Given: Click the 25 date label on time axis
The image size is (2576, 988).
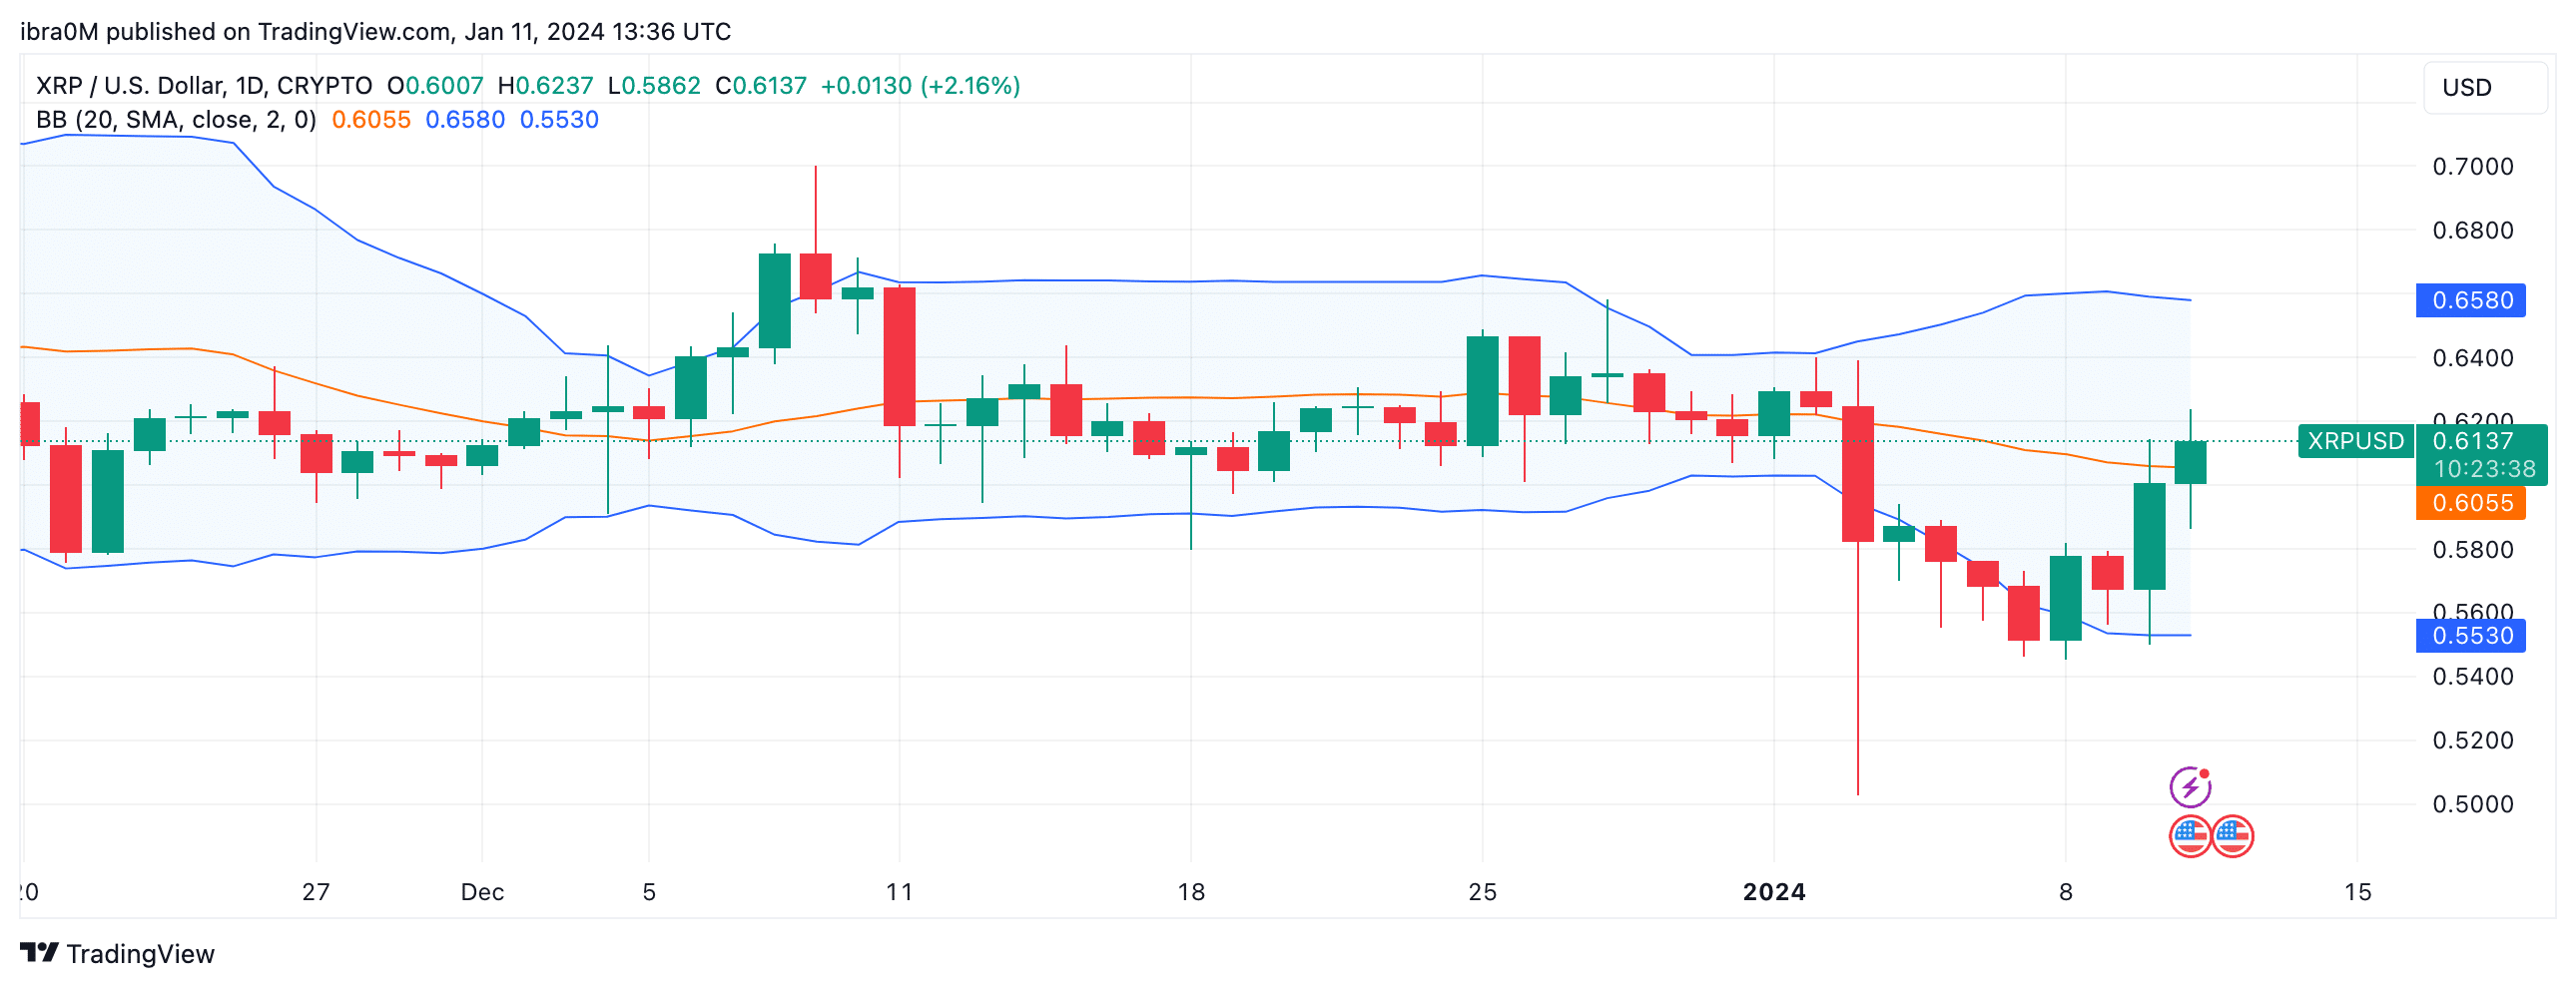Looking at the screenshot, I should pyautogui.click(x=1482, y=892).
